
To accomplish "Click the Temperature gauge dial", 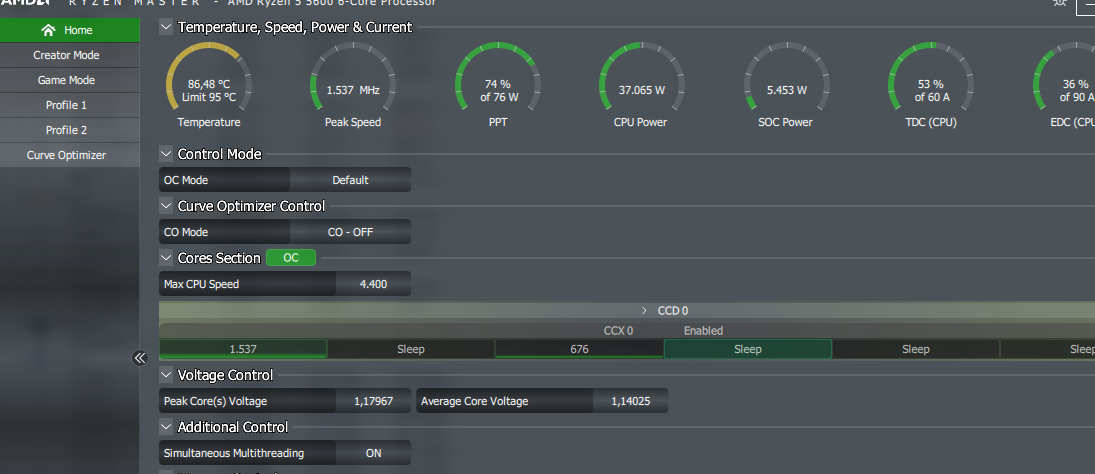I will click(x=208, y=89).
